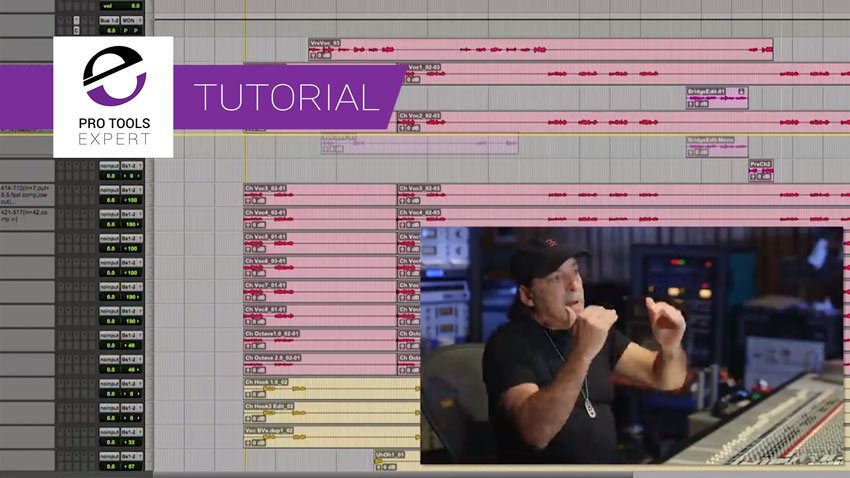850x478 pixels.
Task: Click the clip gain icon on Ch Voc4_02-01 clip
Action: [248, 225]
